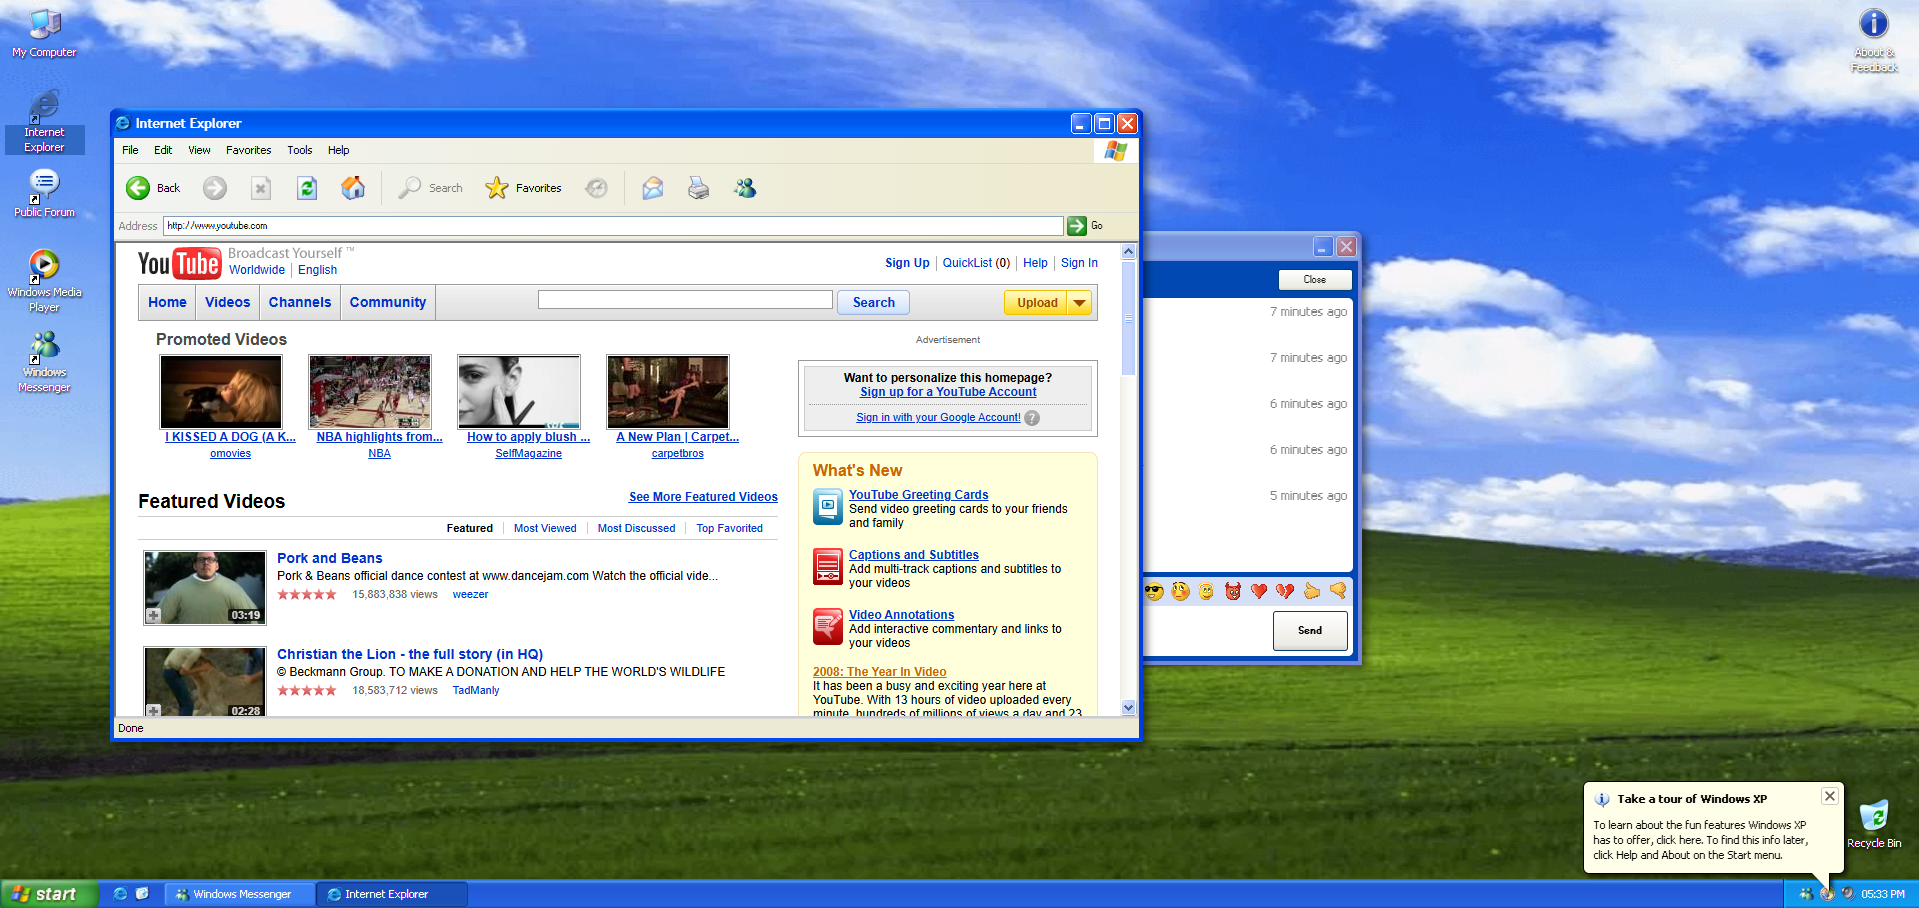Screen dimensions: 1919x908
Task: Click the Refresh page icon
Action: pyautogui.click(x=307, y=188)
